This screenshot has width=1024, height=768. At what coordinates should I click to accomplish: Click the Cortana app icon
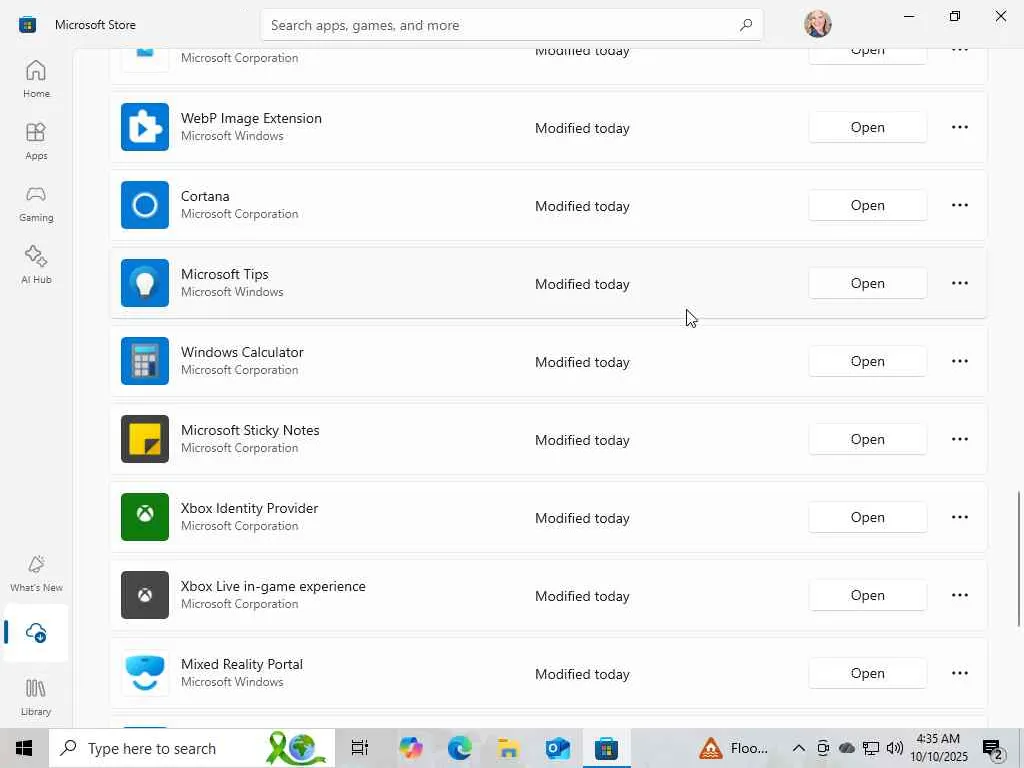145,205
